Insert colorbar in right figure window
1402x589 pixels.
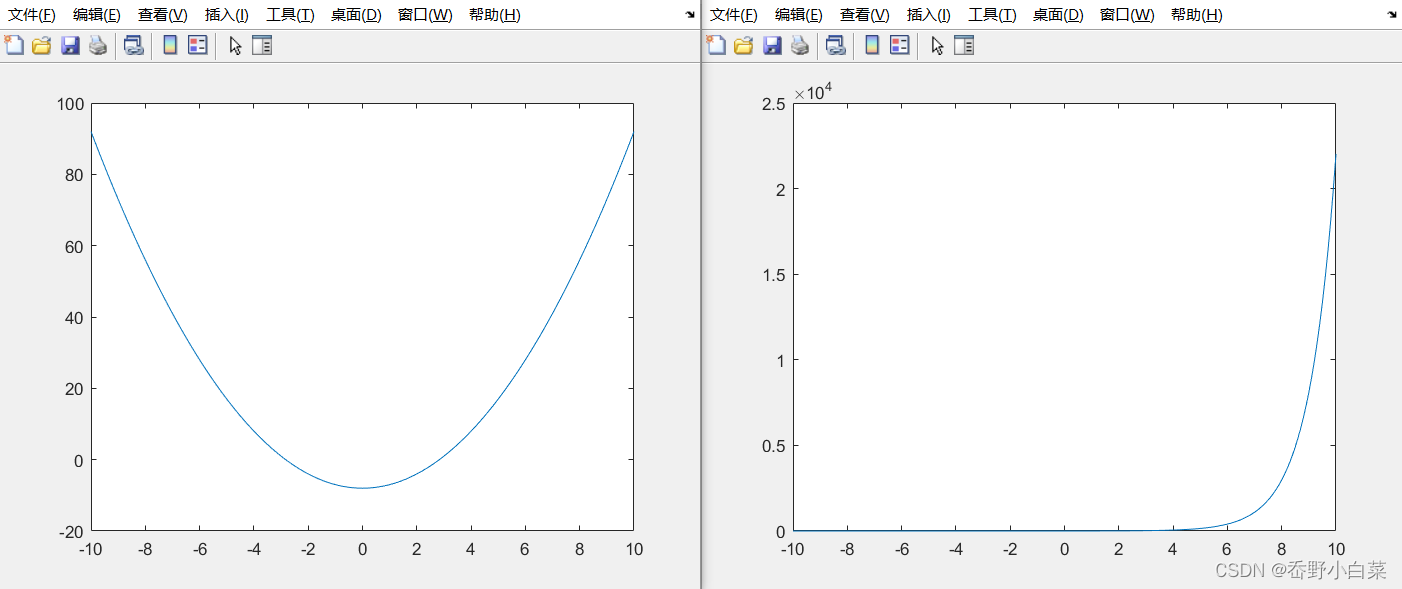click(872, 45)
